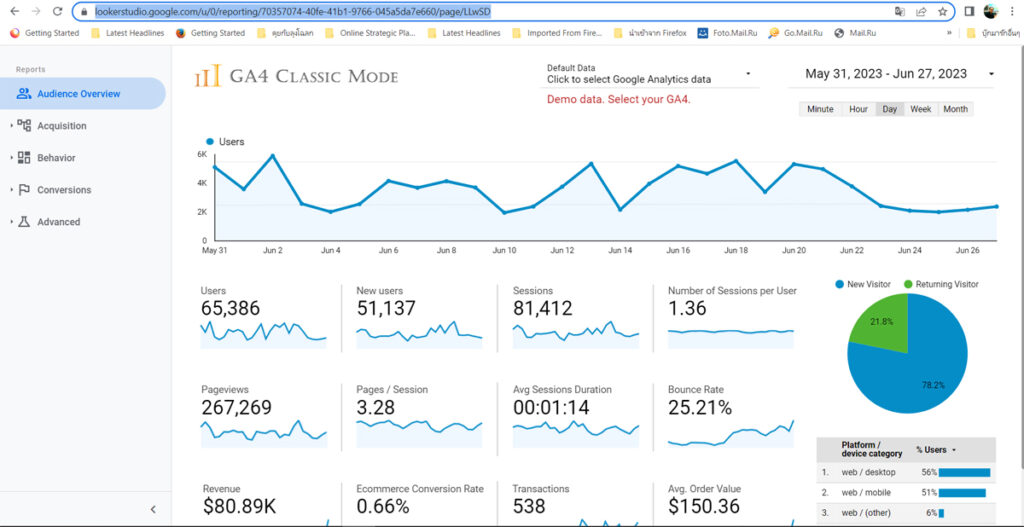1024x527 pixels.
Task: Switch granularity to Month
Action: [x=955, y=109]
